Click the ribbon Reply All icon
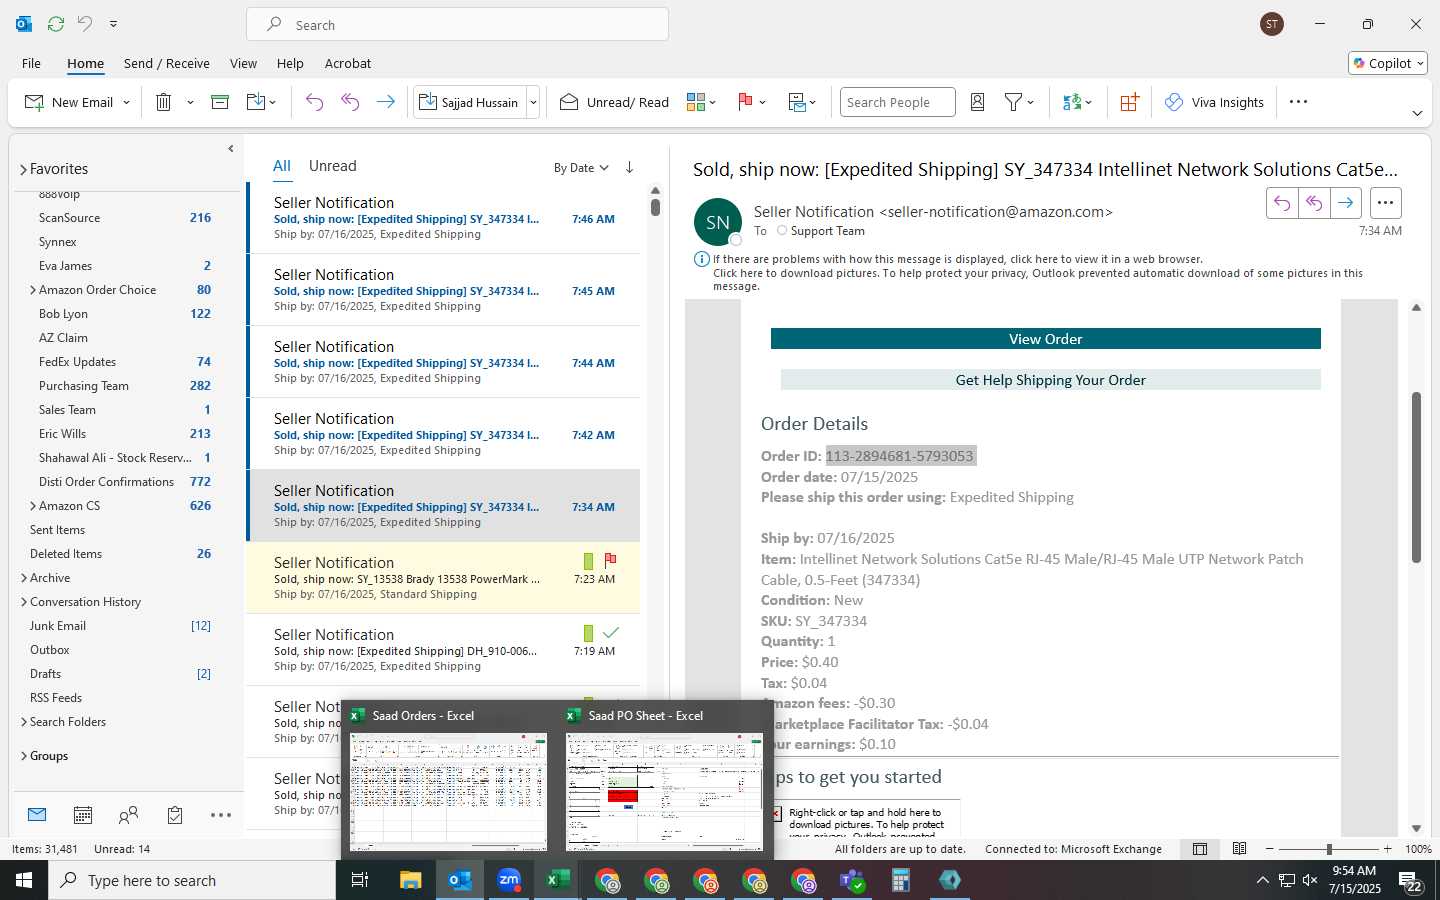The image size is (1440, 900). [x=350, y=102]
